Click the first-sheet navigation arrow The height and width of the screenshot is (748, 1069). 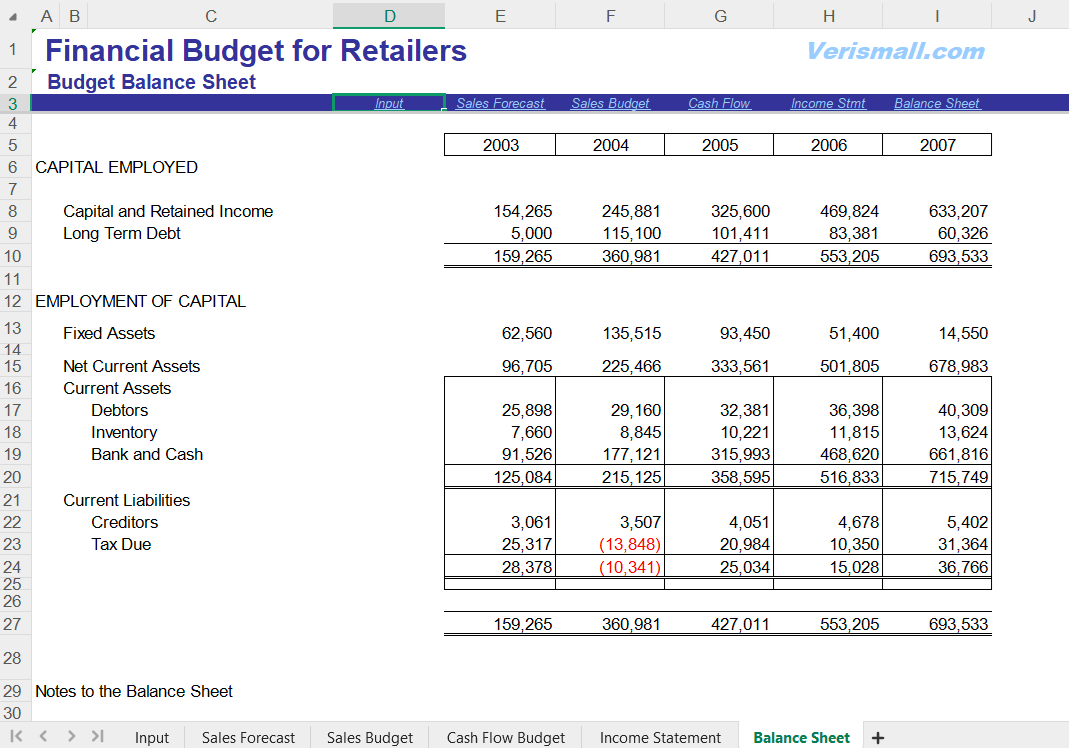pyautogui.click(x=17, y=737)
